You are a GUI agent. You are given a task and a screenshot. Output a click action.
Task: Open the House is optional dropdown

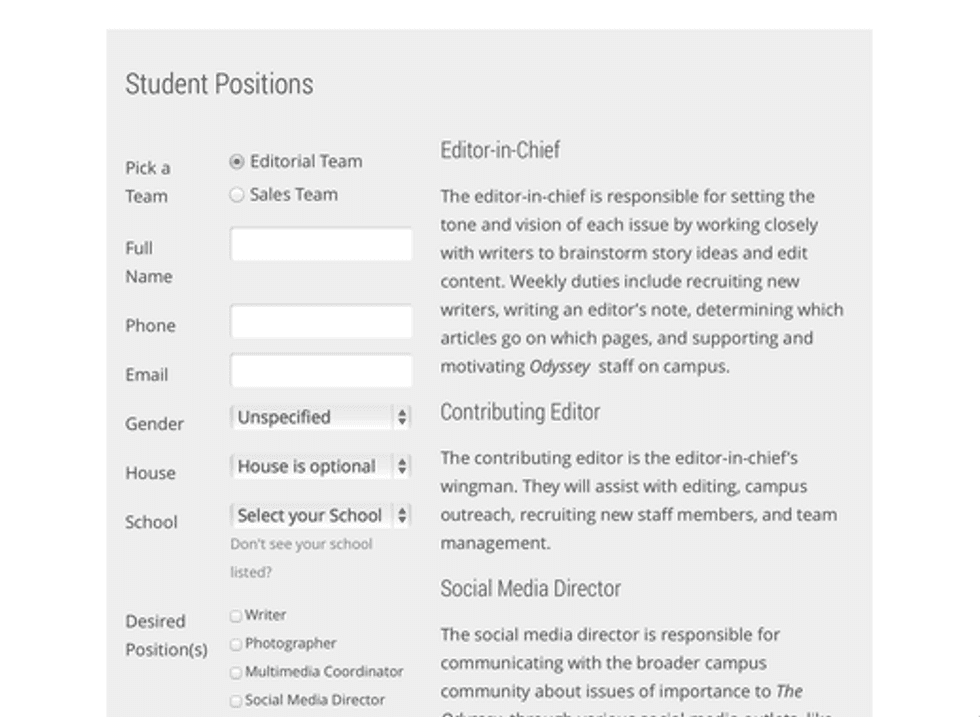[310, 466]
